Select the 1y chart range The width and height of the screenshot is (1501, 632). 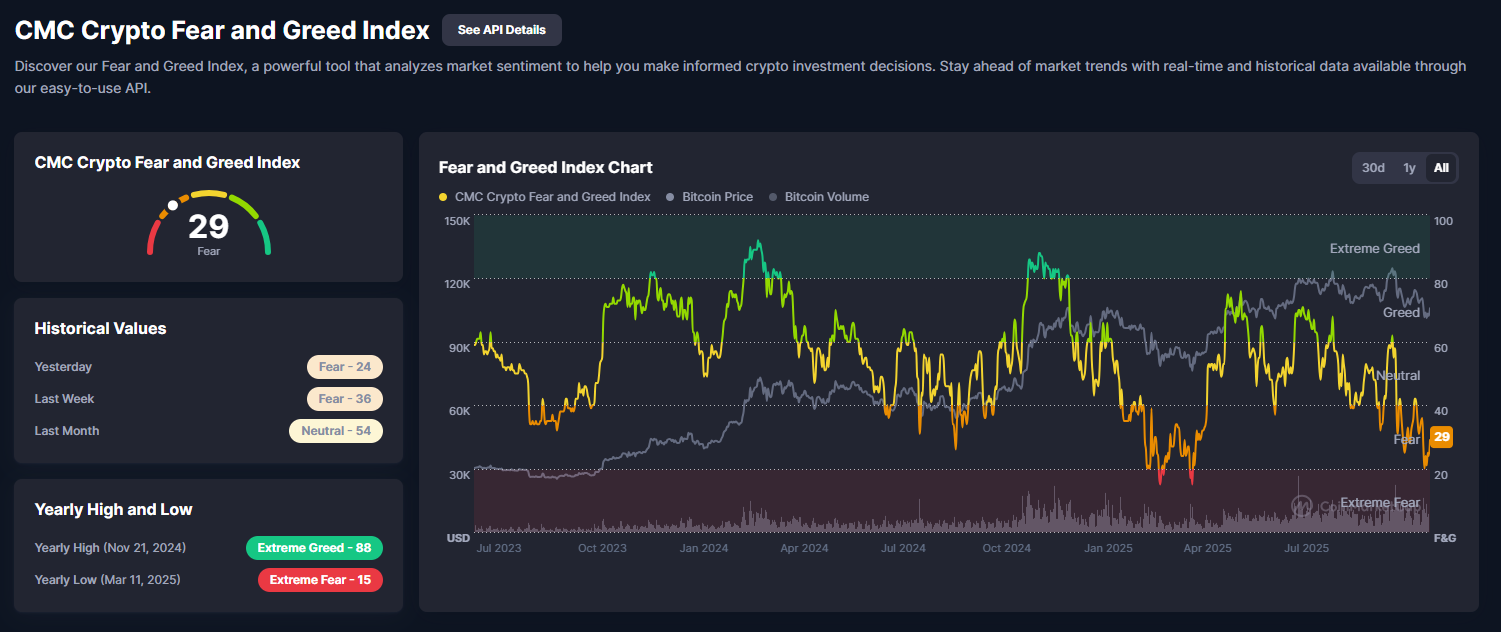(1408, 168)
